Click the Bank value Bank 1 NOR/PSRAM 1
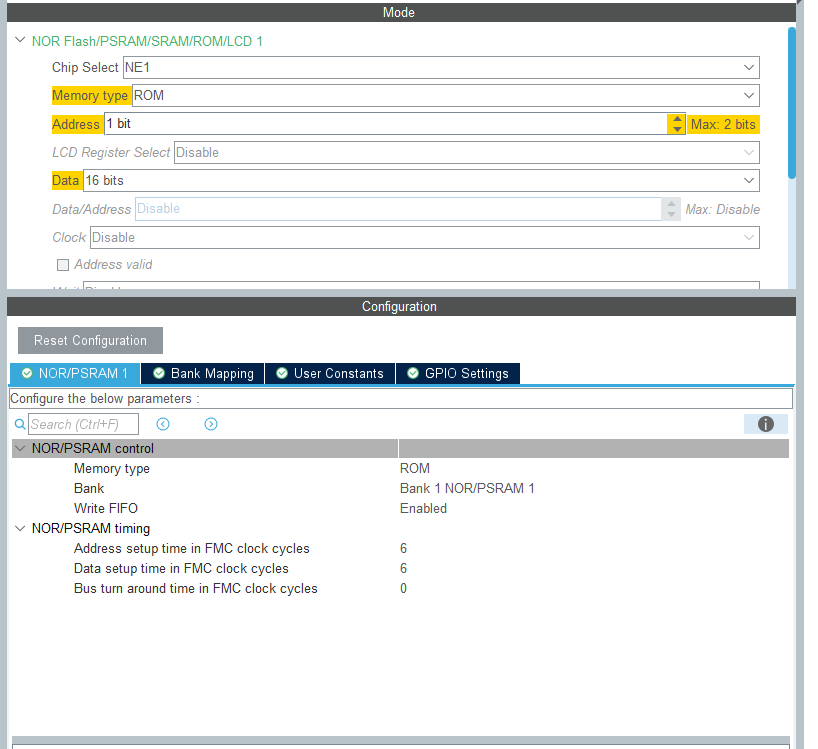 [x=467, y=488]
